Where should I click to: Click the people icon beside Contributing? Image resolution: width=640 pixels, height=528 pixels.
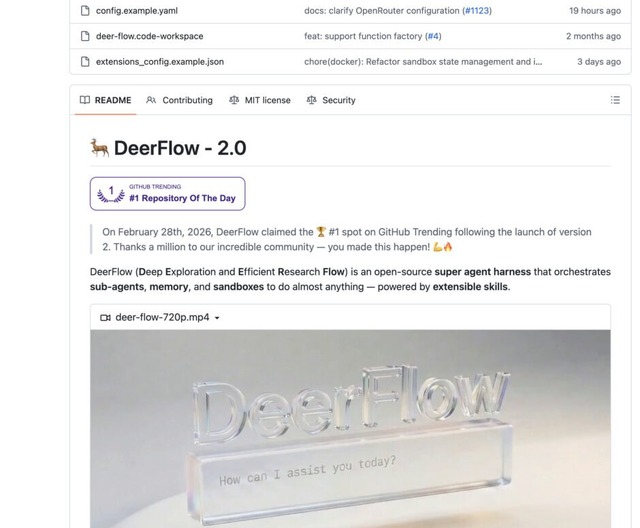pos(151,100)
